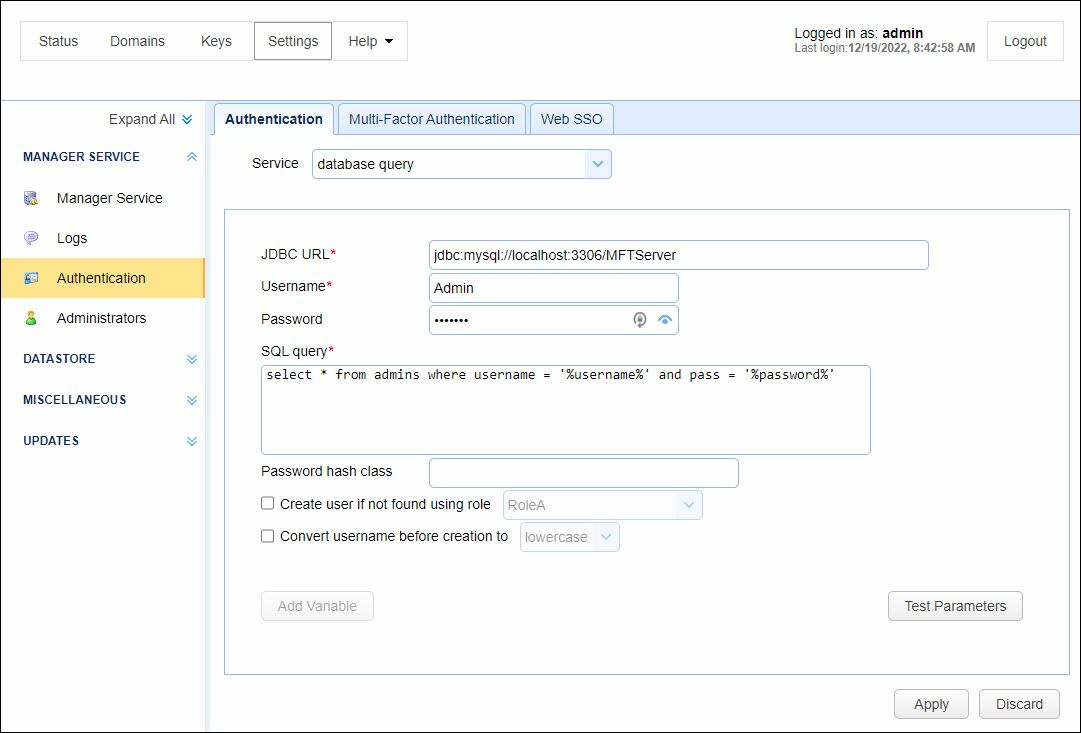Expand the DATASTORE section

(192, 359)
